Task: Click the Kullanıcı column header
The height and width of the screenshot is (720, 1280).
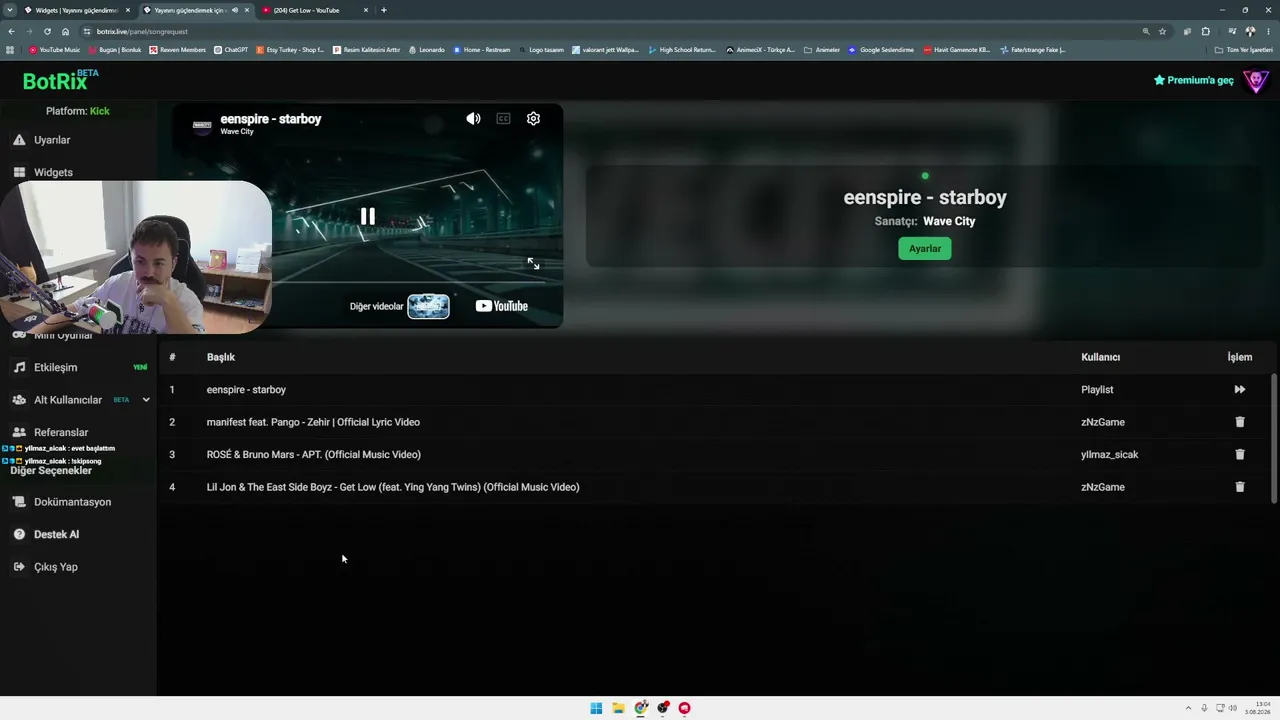Action: tap(1100, 357)
